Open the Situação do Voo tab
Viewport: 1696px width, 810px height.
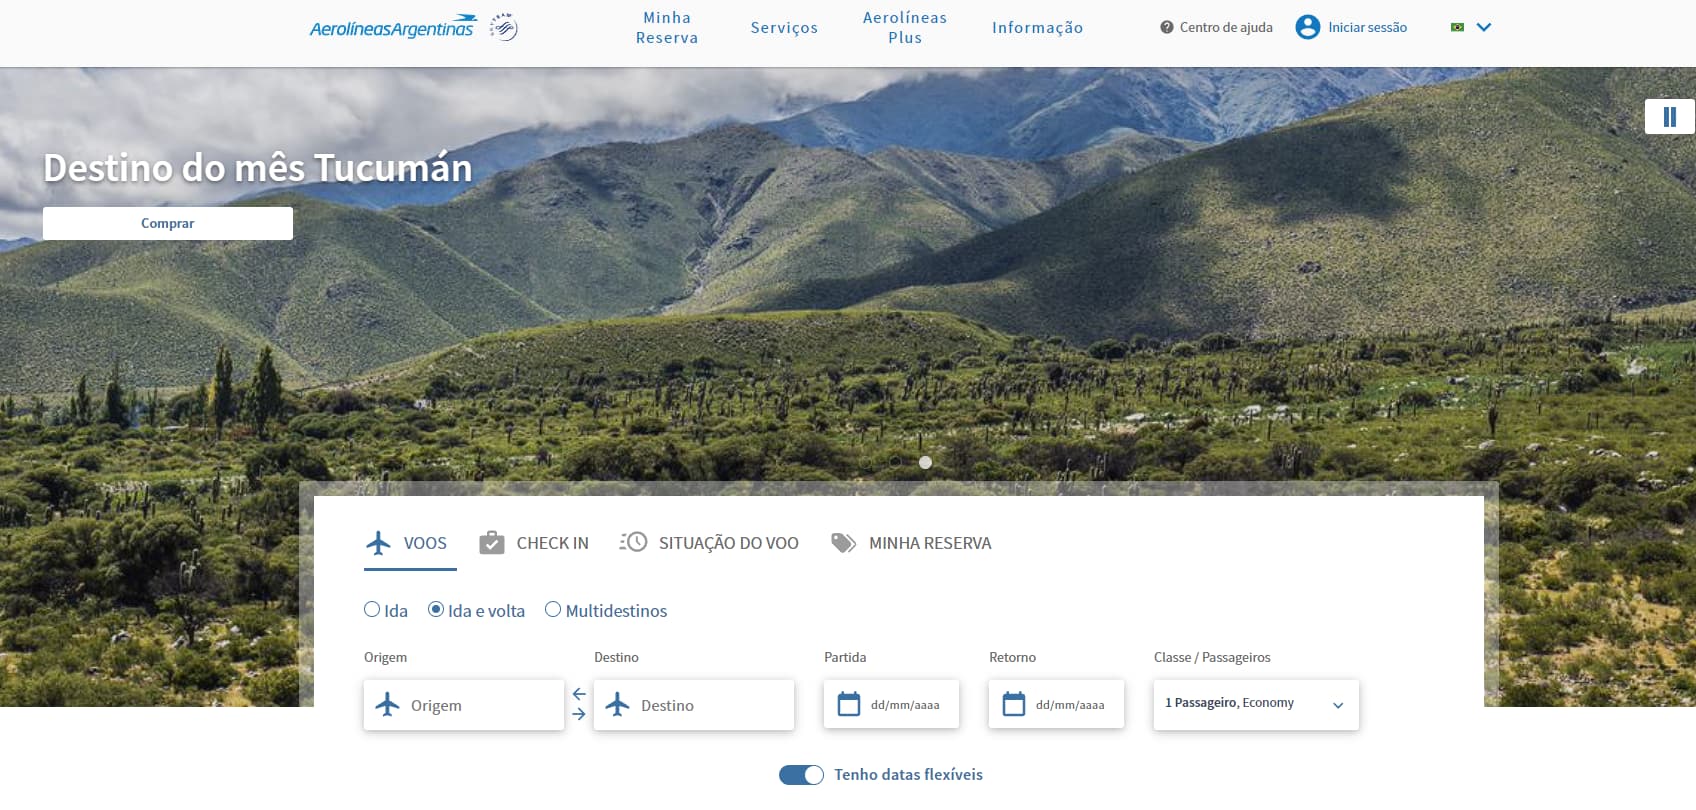709,543
